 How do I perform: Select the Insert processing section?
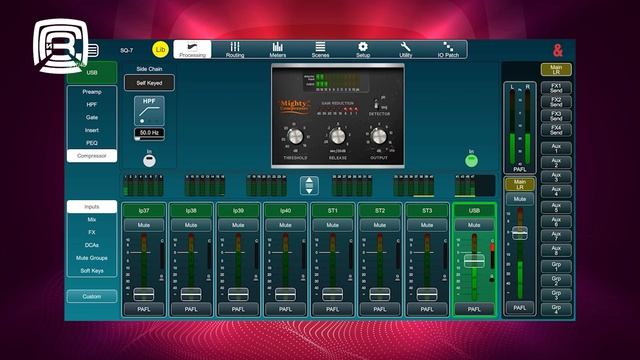point(92,130)
